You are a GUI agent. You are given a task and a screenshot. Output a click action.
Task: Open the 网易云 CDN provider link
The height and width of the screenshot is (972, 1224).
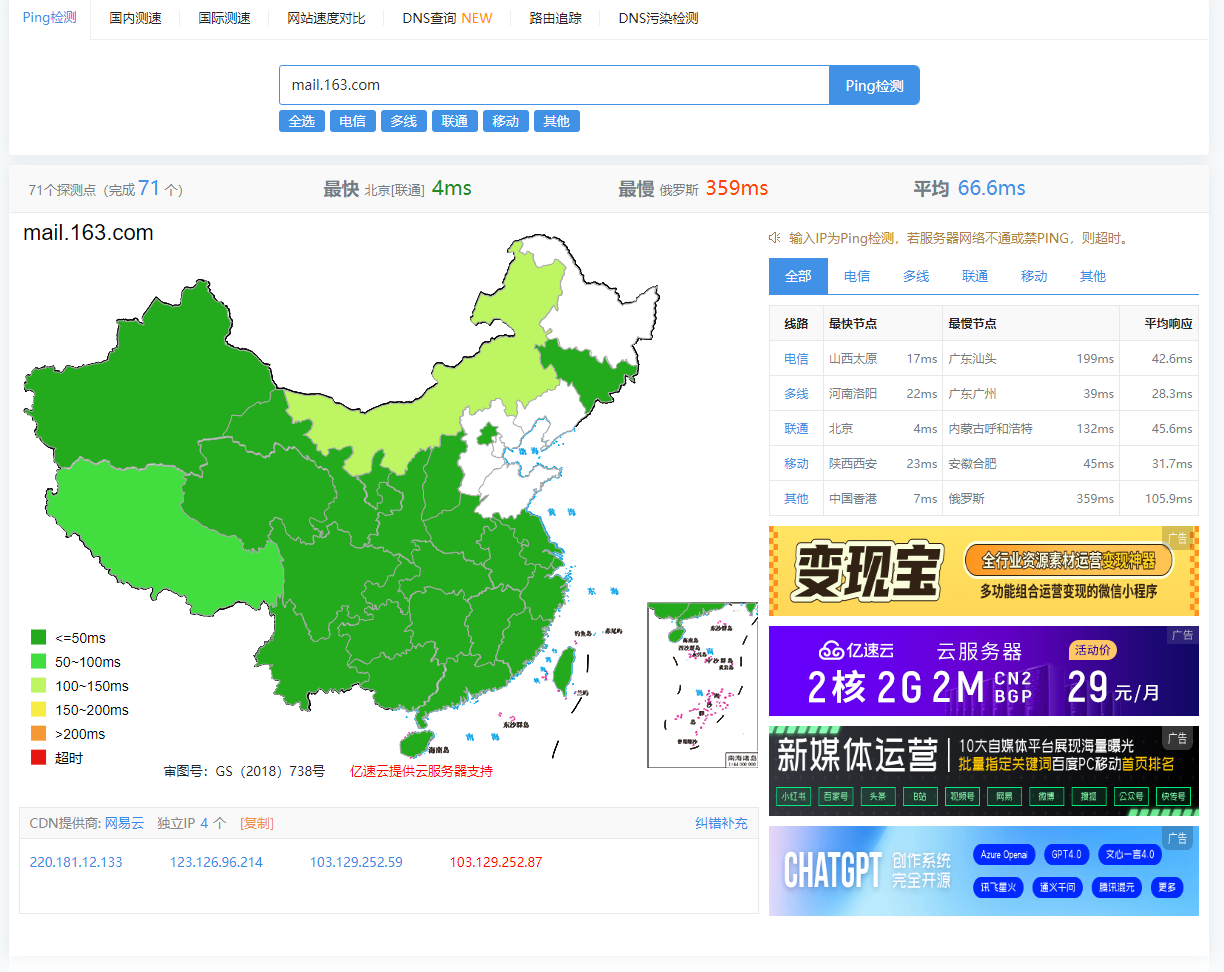tap(124, 823)
